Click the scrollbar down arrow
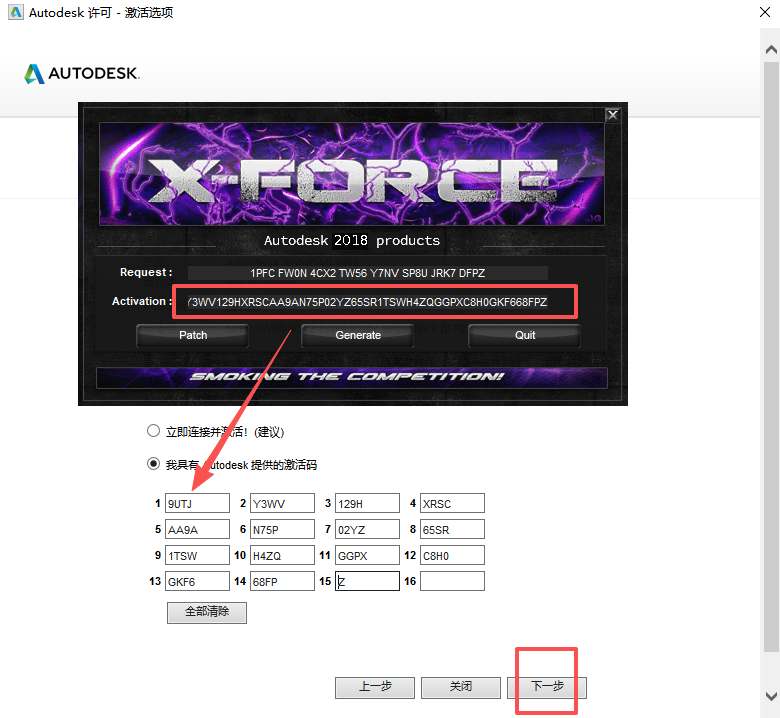 (771, 695)
